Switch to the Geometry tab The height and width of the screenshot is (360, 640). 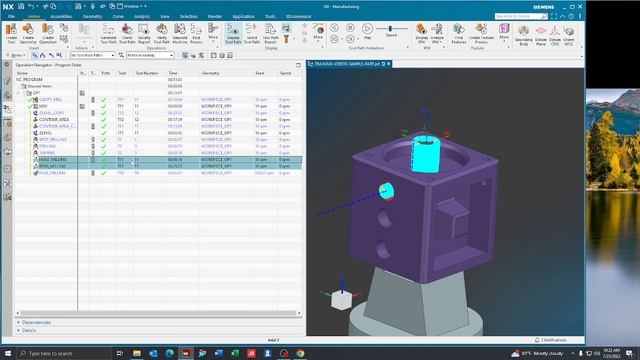92,16
